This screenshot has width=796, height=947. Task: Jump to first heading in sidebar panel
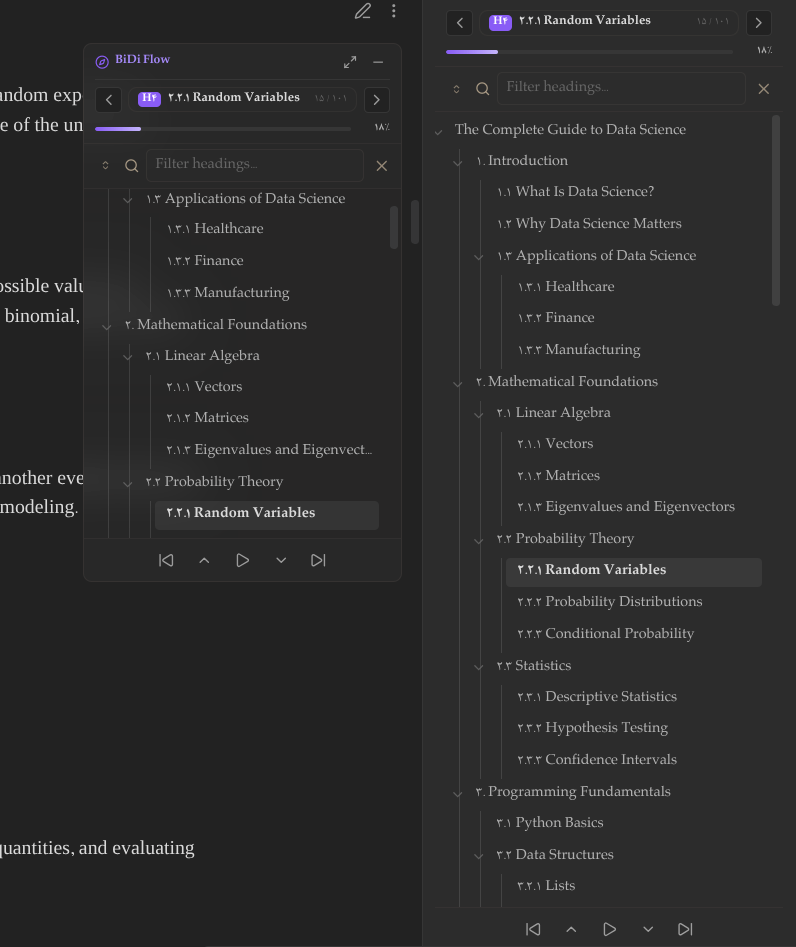533,929
